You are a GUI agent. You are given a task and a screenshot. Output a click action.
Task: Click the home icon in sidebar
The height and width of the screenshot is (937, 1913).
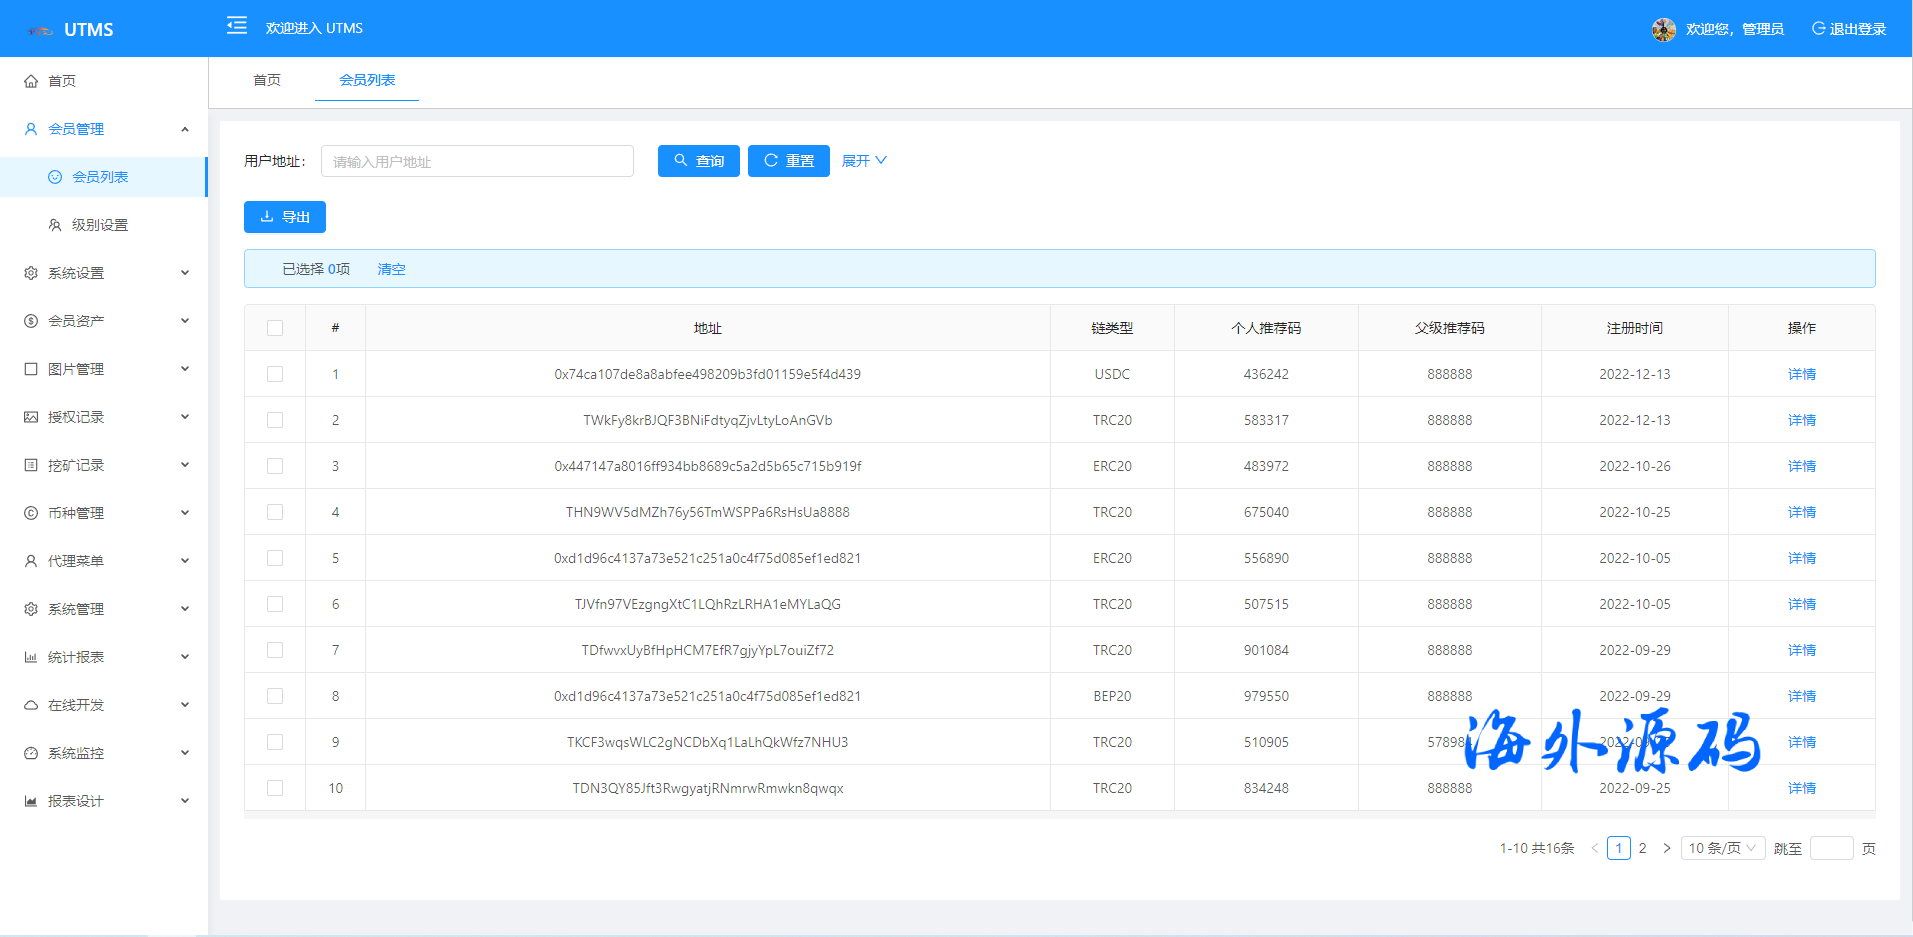point(31,81)
